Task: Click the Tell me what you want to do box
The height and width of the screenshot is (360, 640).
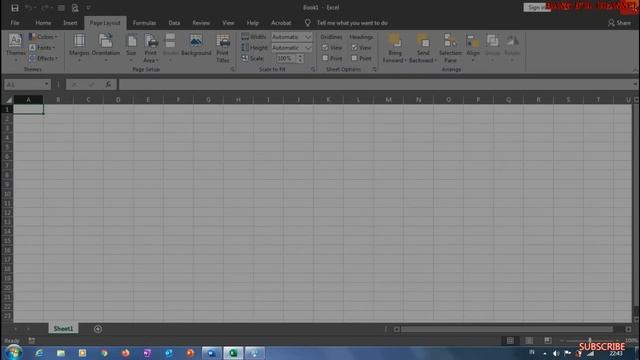Action: [x=352, y=23]
